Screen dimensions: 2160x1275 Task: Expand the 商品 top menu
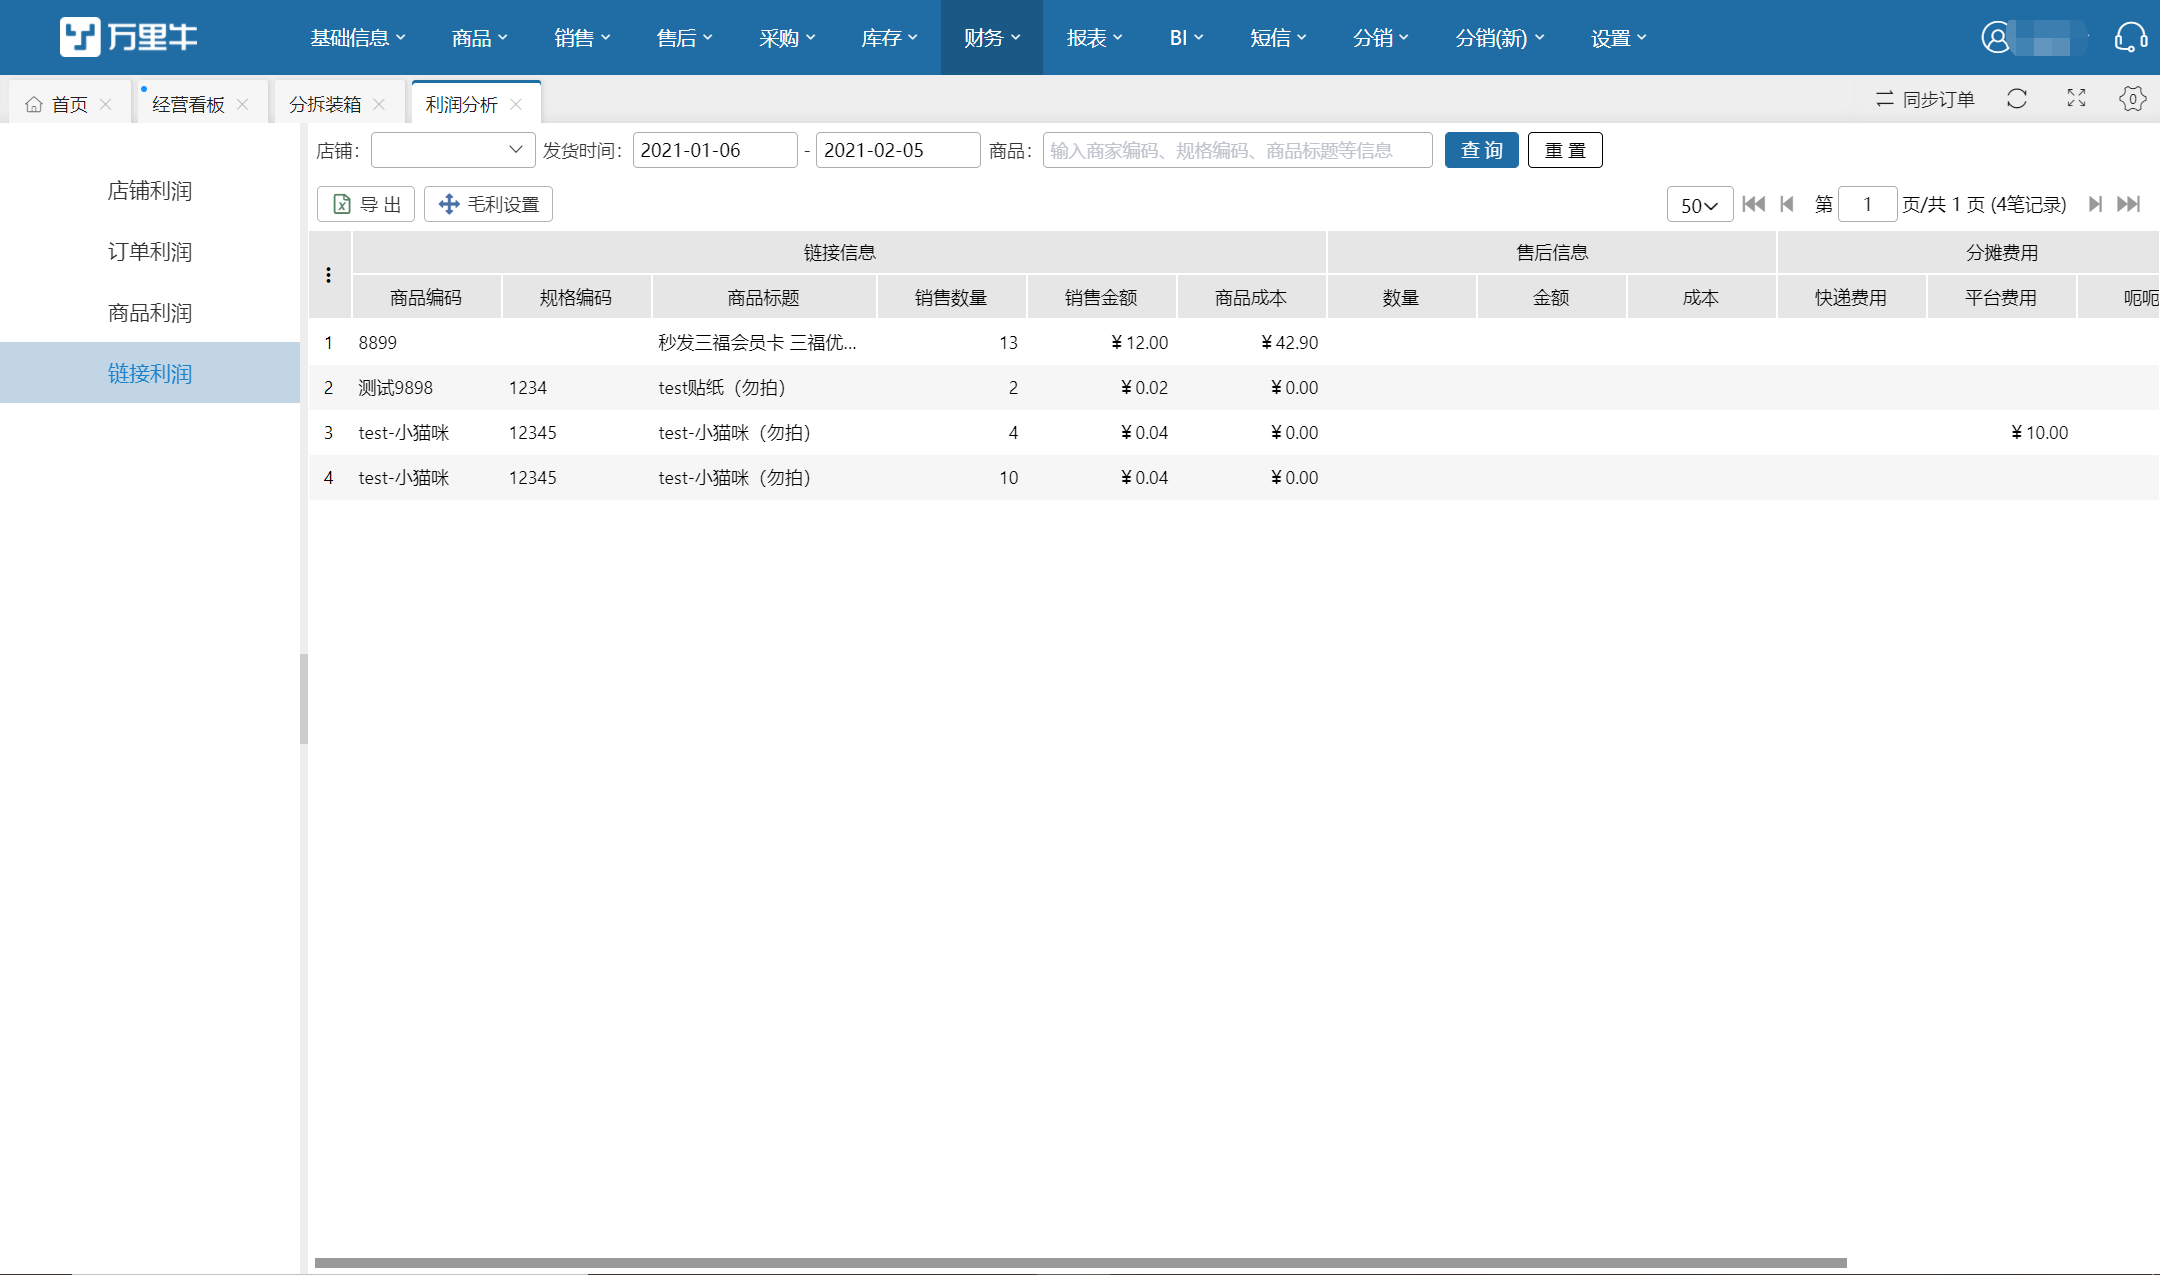point(479,38)
